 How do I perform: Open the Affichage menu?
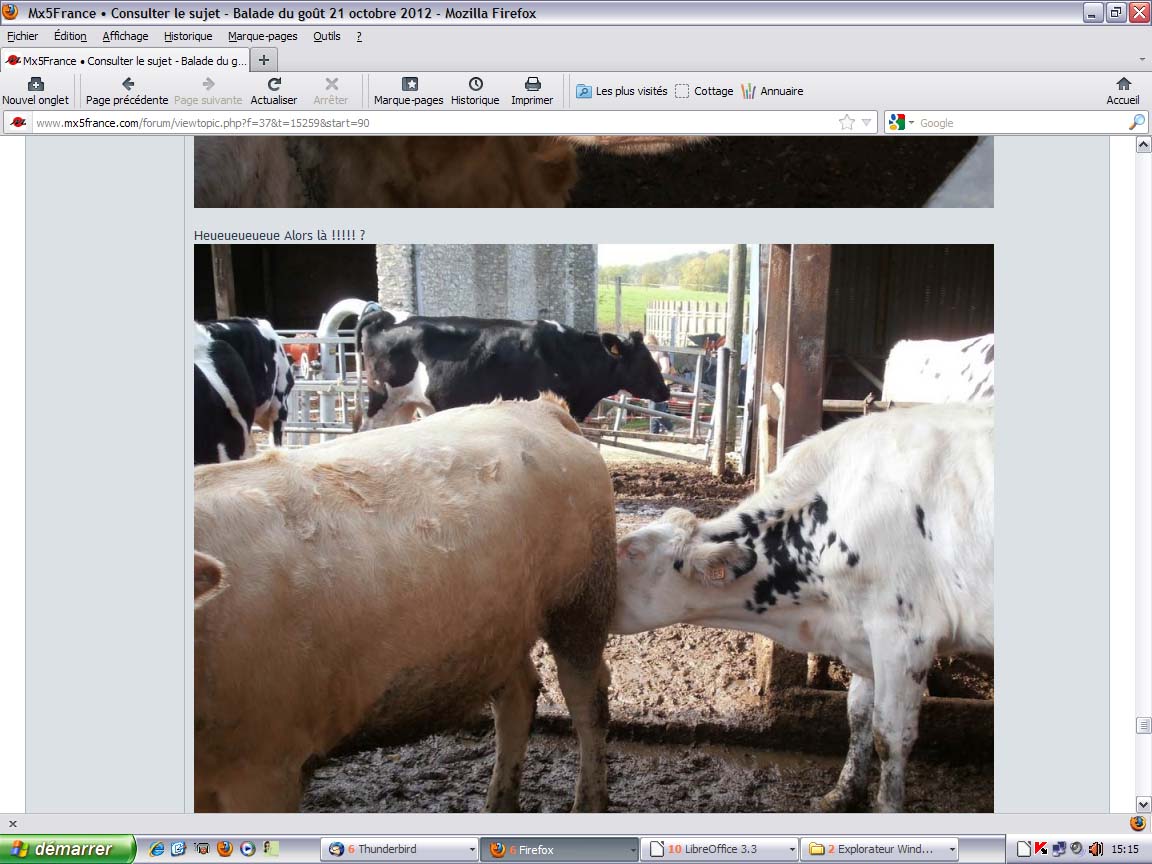click(125, 36)
